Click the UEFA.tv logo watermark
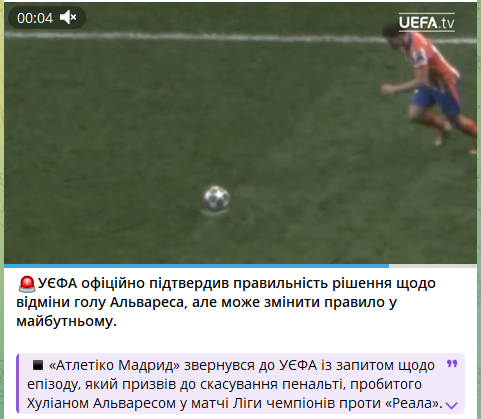Viewport: 481px width, 419px height. [426, 22]
